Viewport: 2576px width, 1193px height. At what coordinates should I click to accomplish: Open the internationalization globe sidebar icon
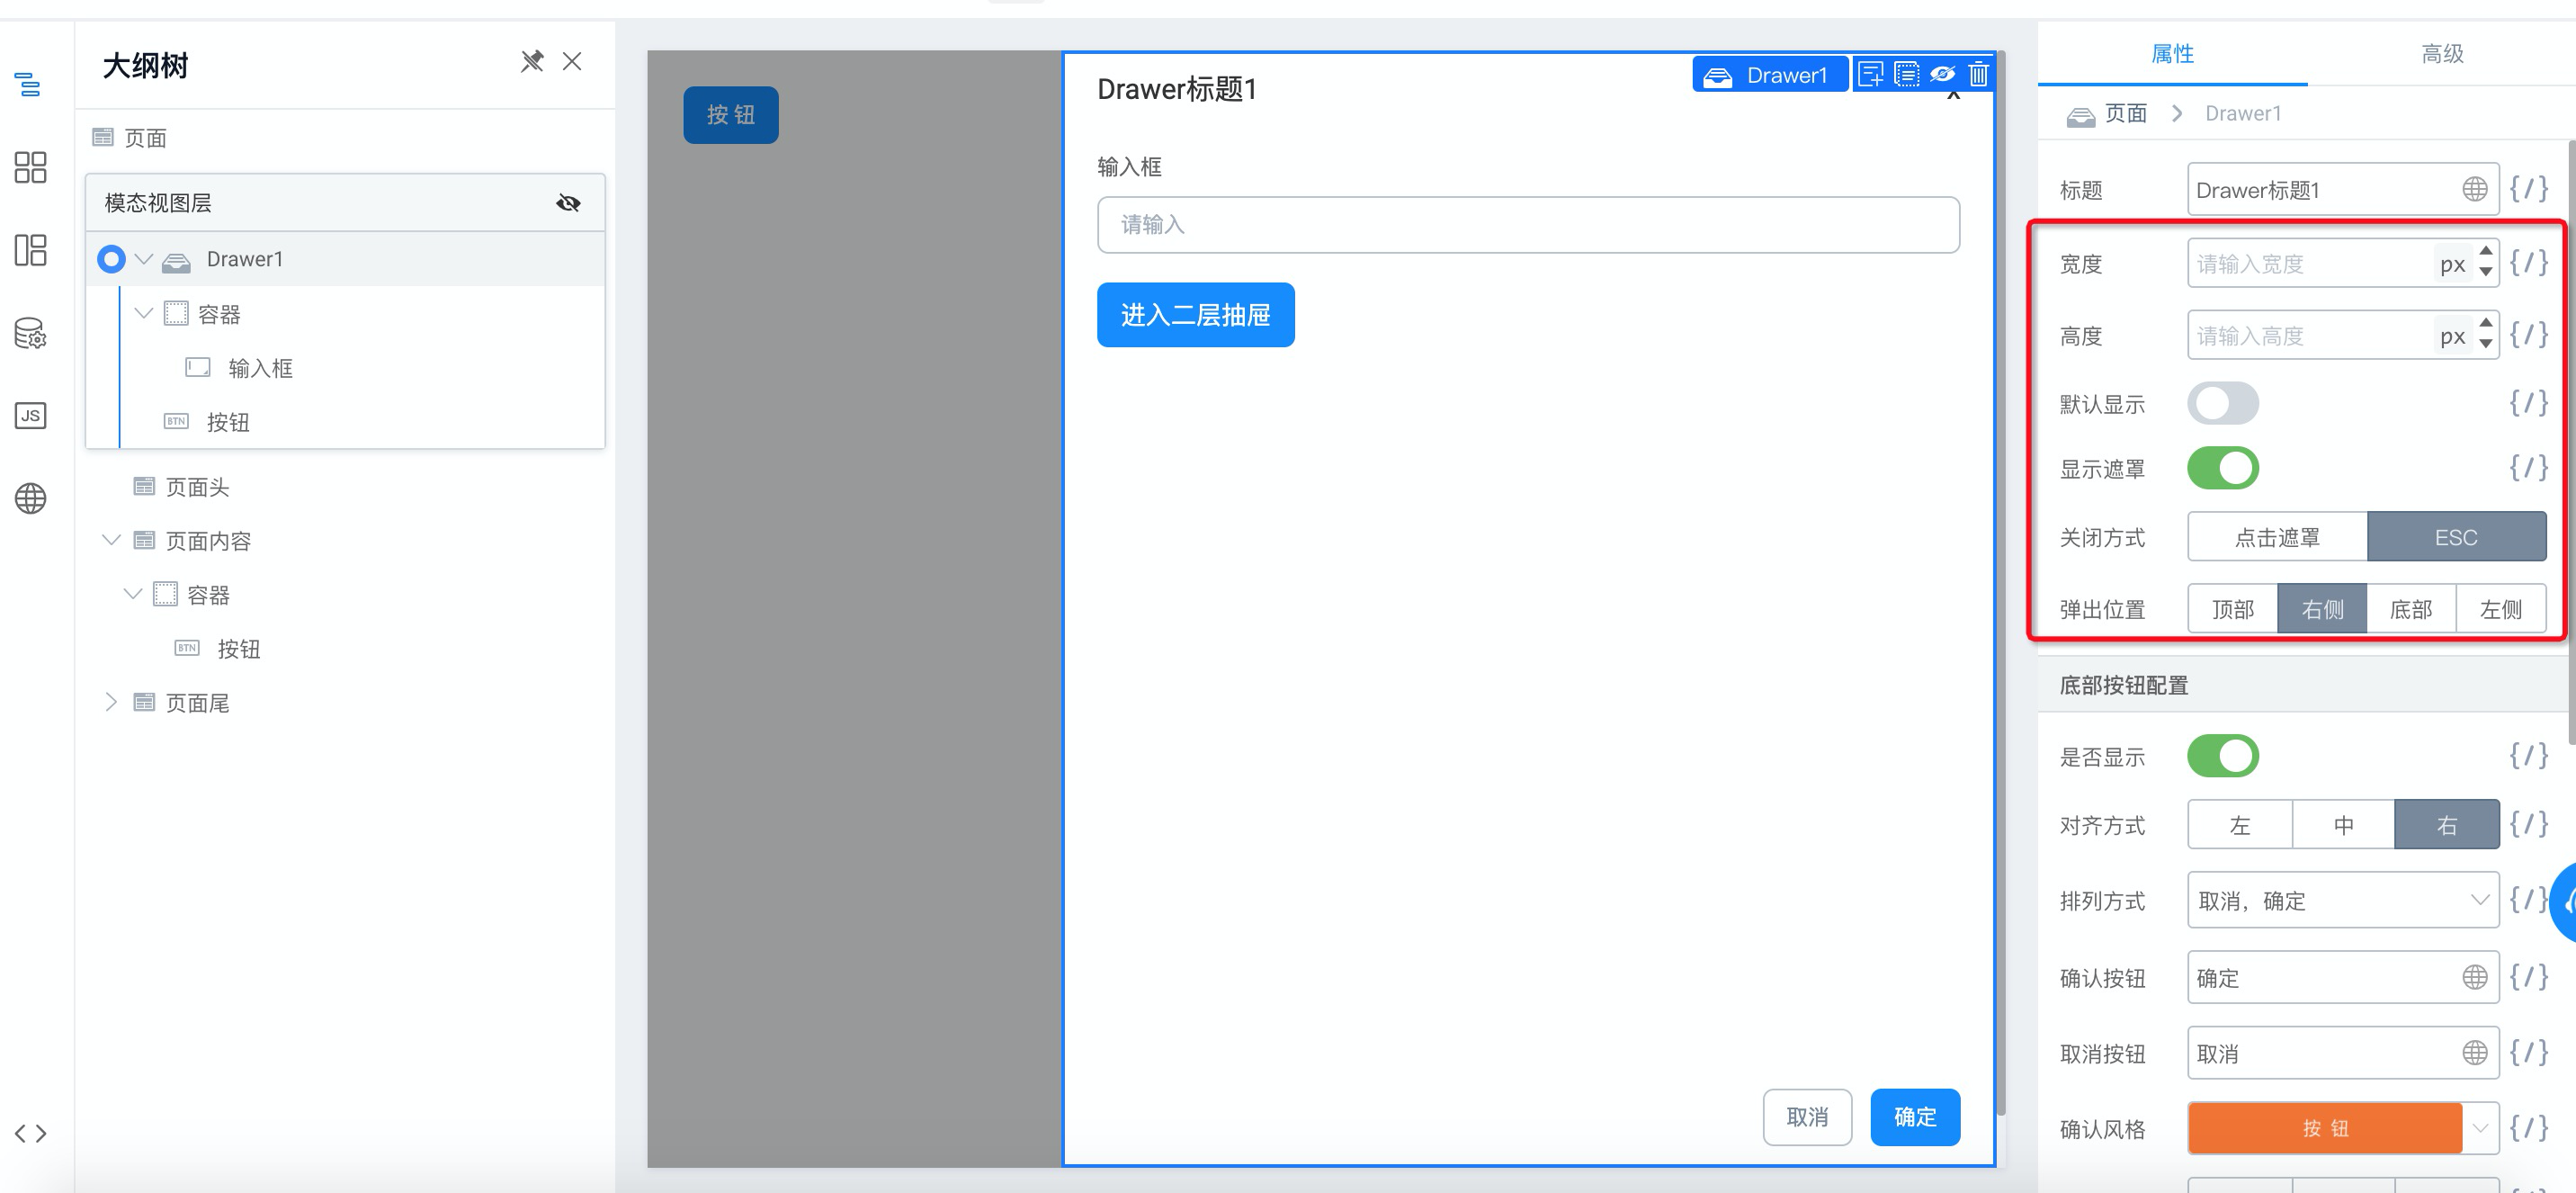[30, 498]
